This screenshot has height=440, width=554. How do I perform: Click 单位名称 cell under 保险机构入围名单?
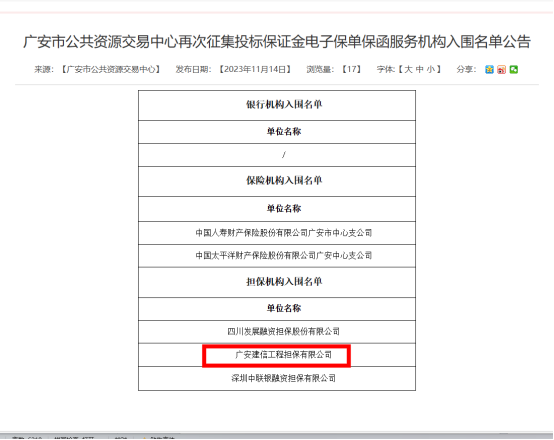click(x=277, y=209)
